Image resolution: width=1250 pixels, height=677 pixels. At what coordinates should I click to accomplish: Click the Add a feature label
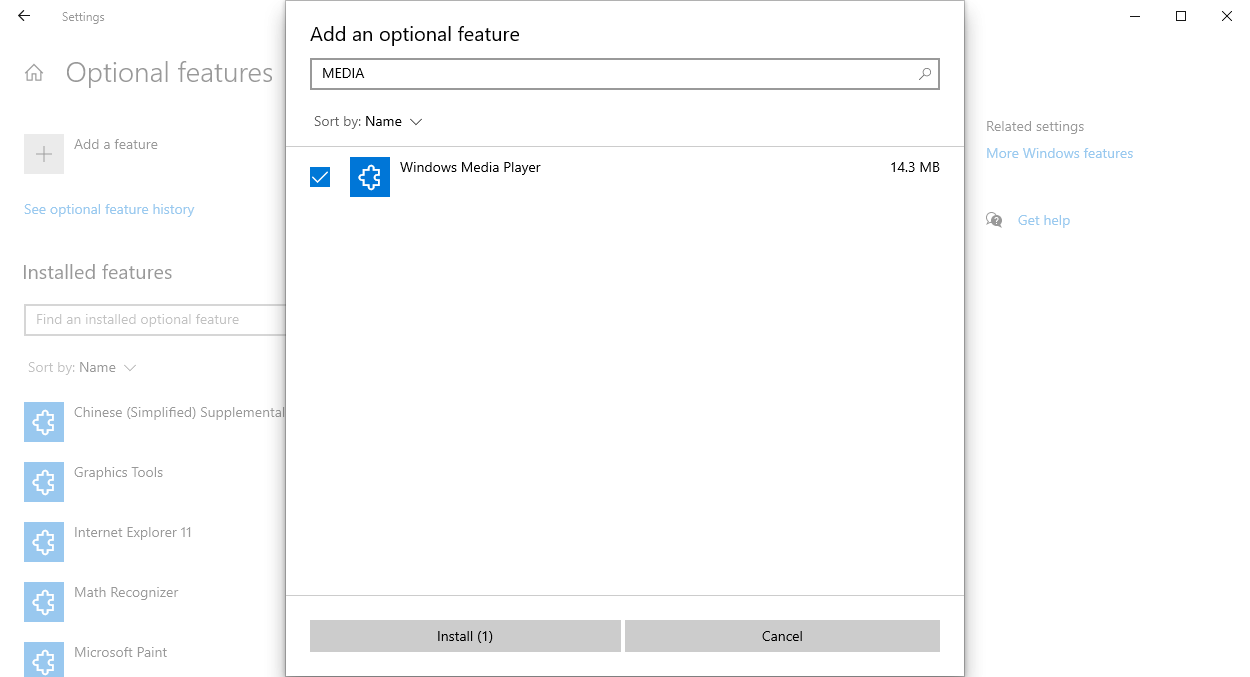116,145
